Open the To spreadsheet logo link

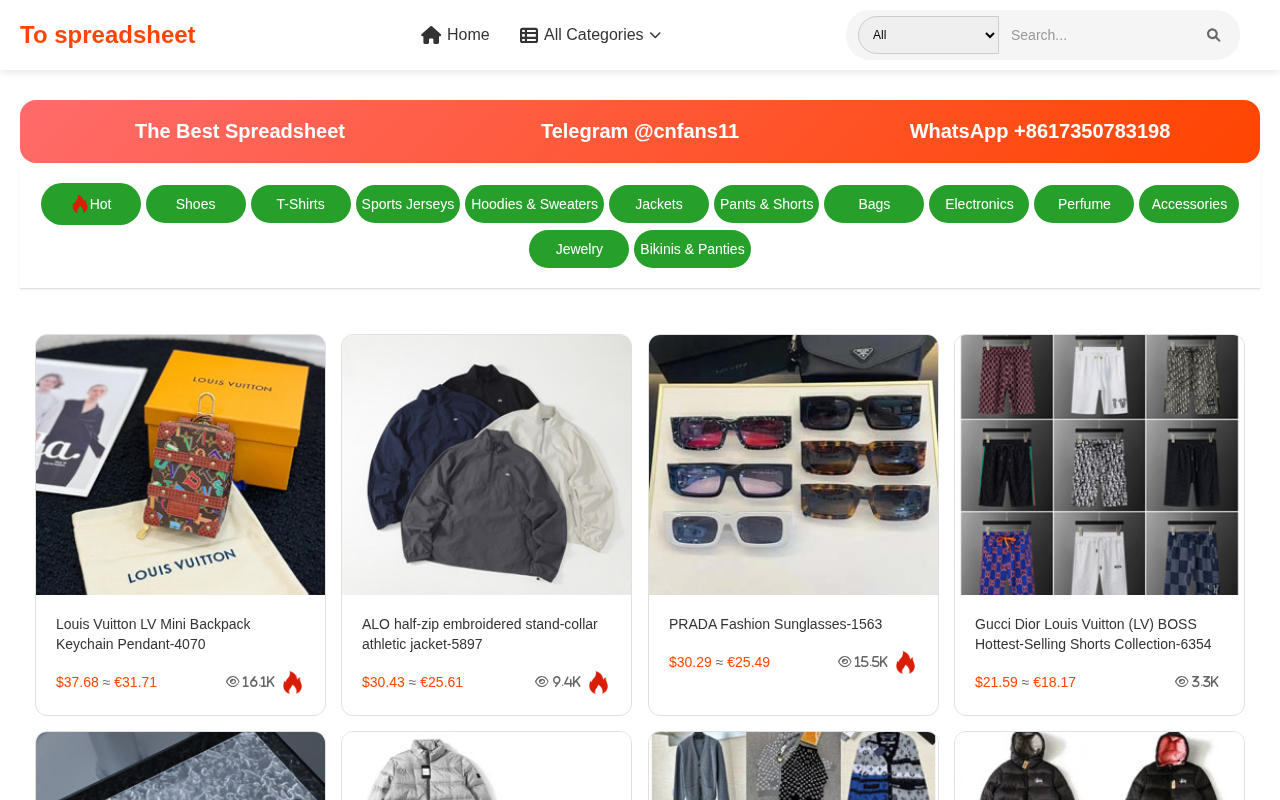(x=108, y=35)
